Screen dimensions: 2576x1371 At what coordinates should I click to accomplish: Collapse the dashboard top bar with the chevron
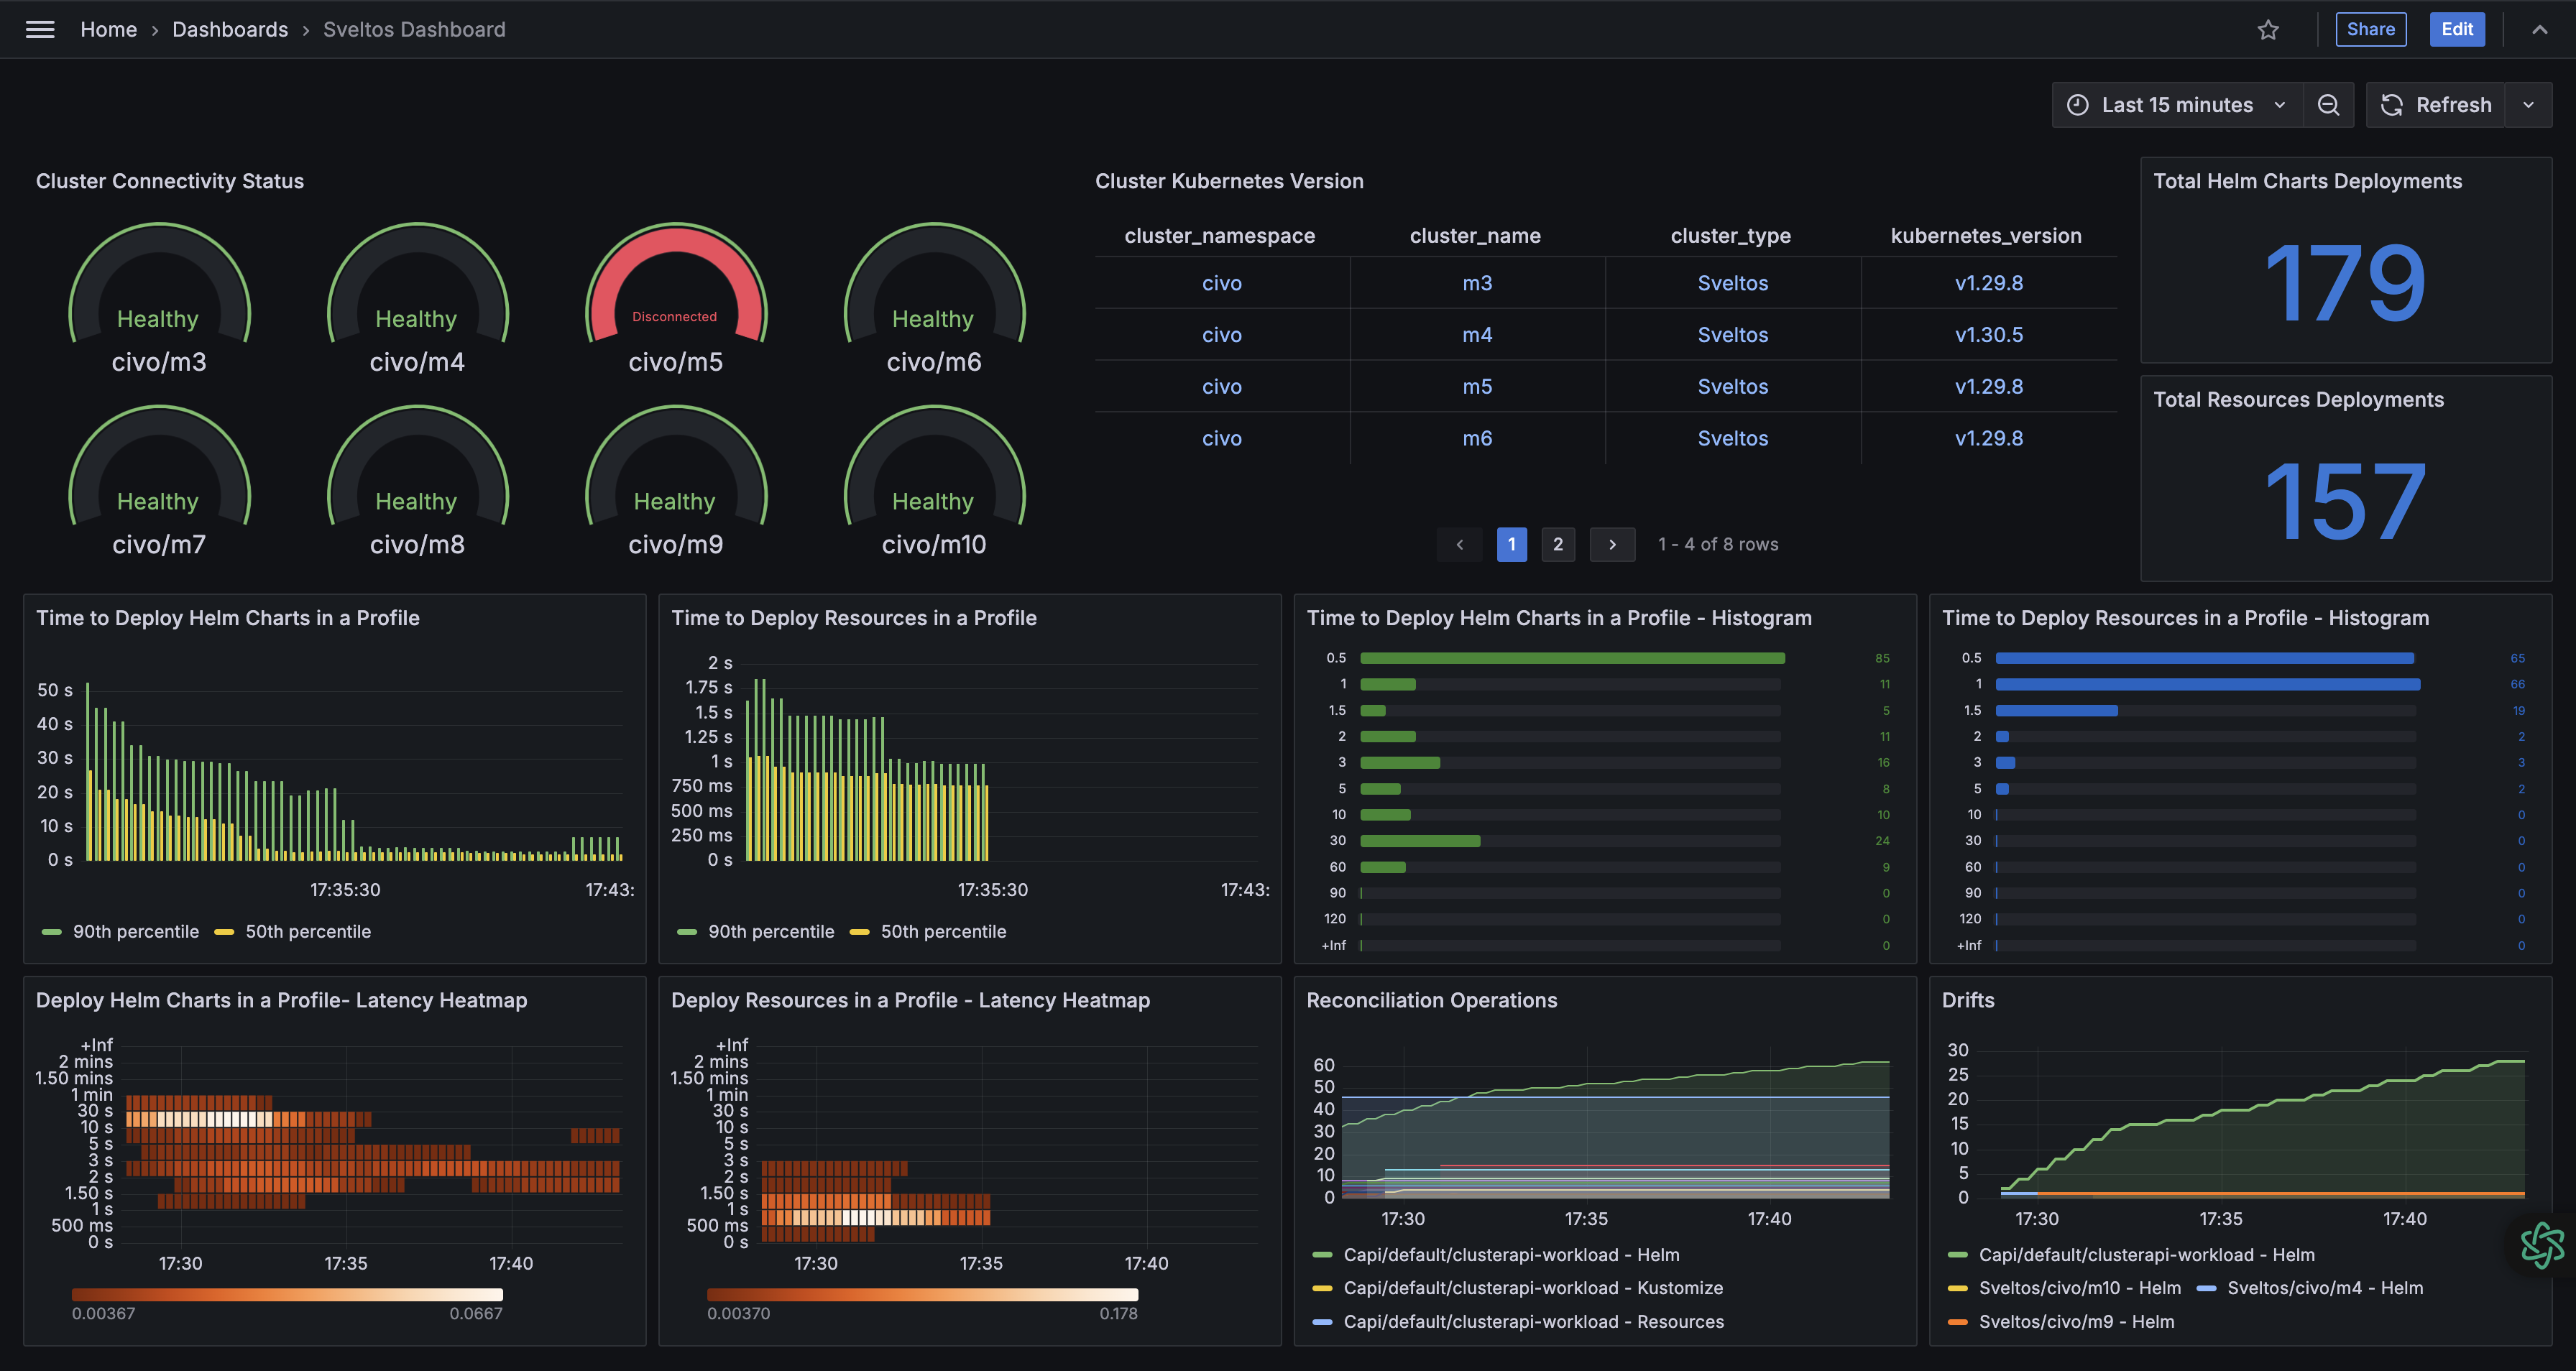click(2540, 29)
